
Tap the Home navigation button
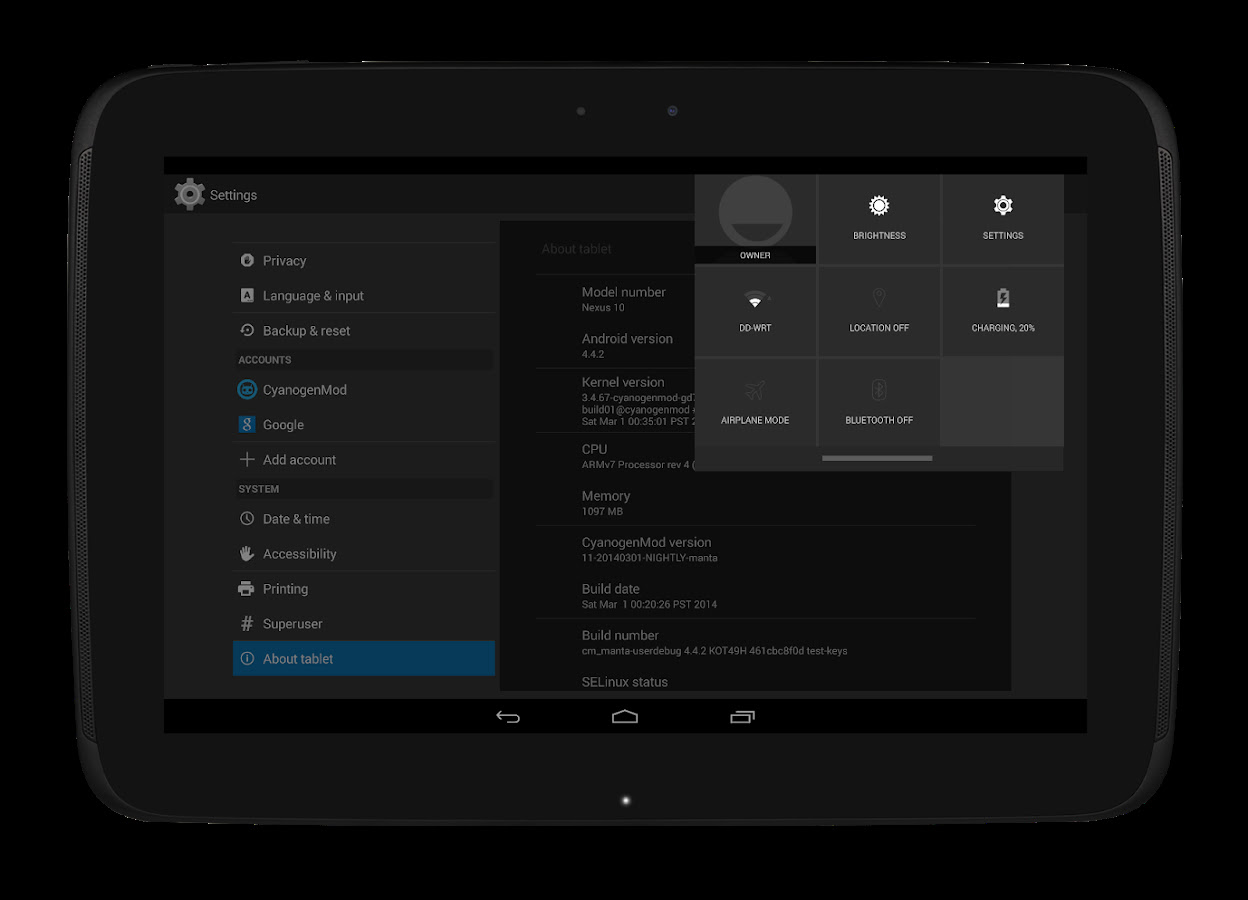(625, 716)
